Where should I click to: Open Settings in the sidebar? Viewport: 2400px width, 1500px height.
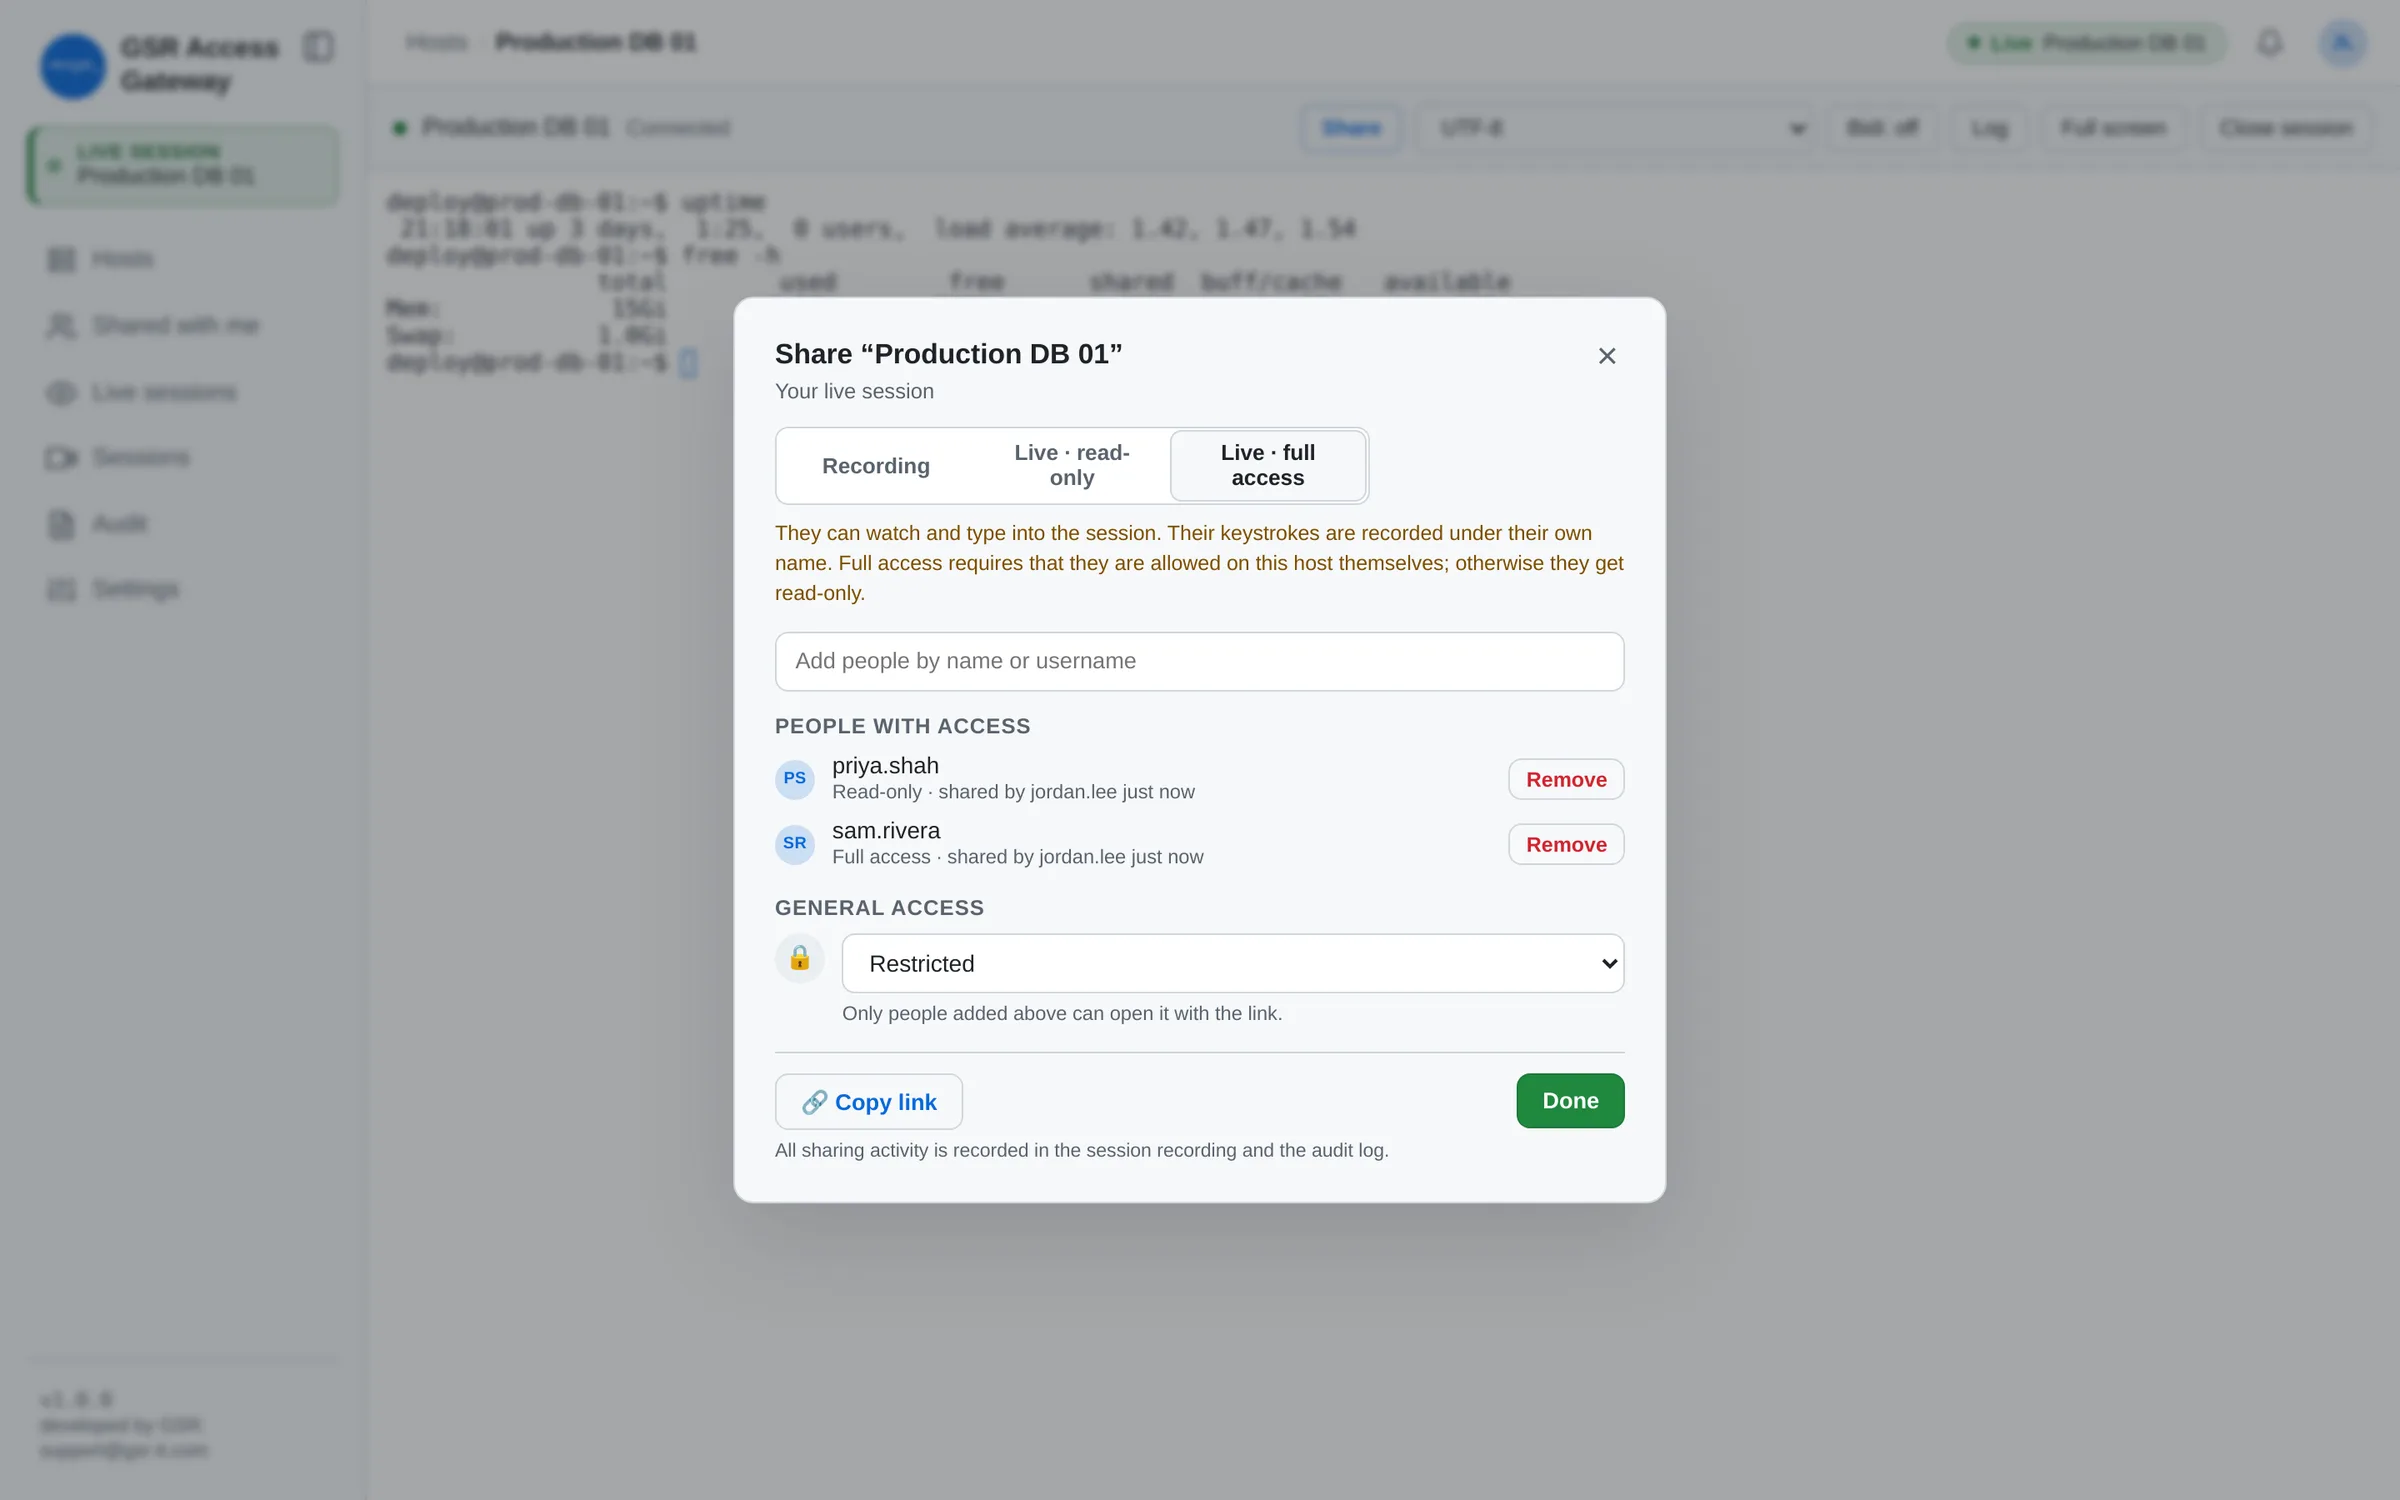click(x=182, y=590)
